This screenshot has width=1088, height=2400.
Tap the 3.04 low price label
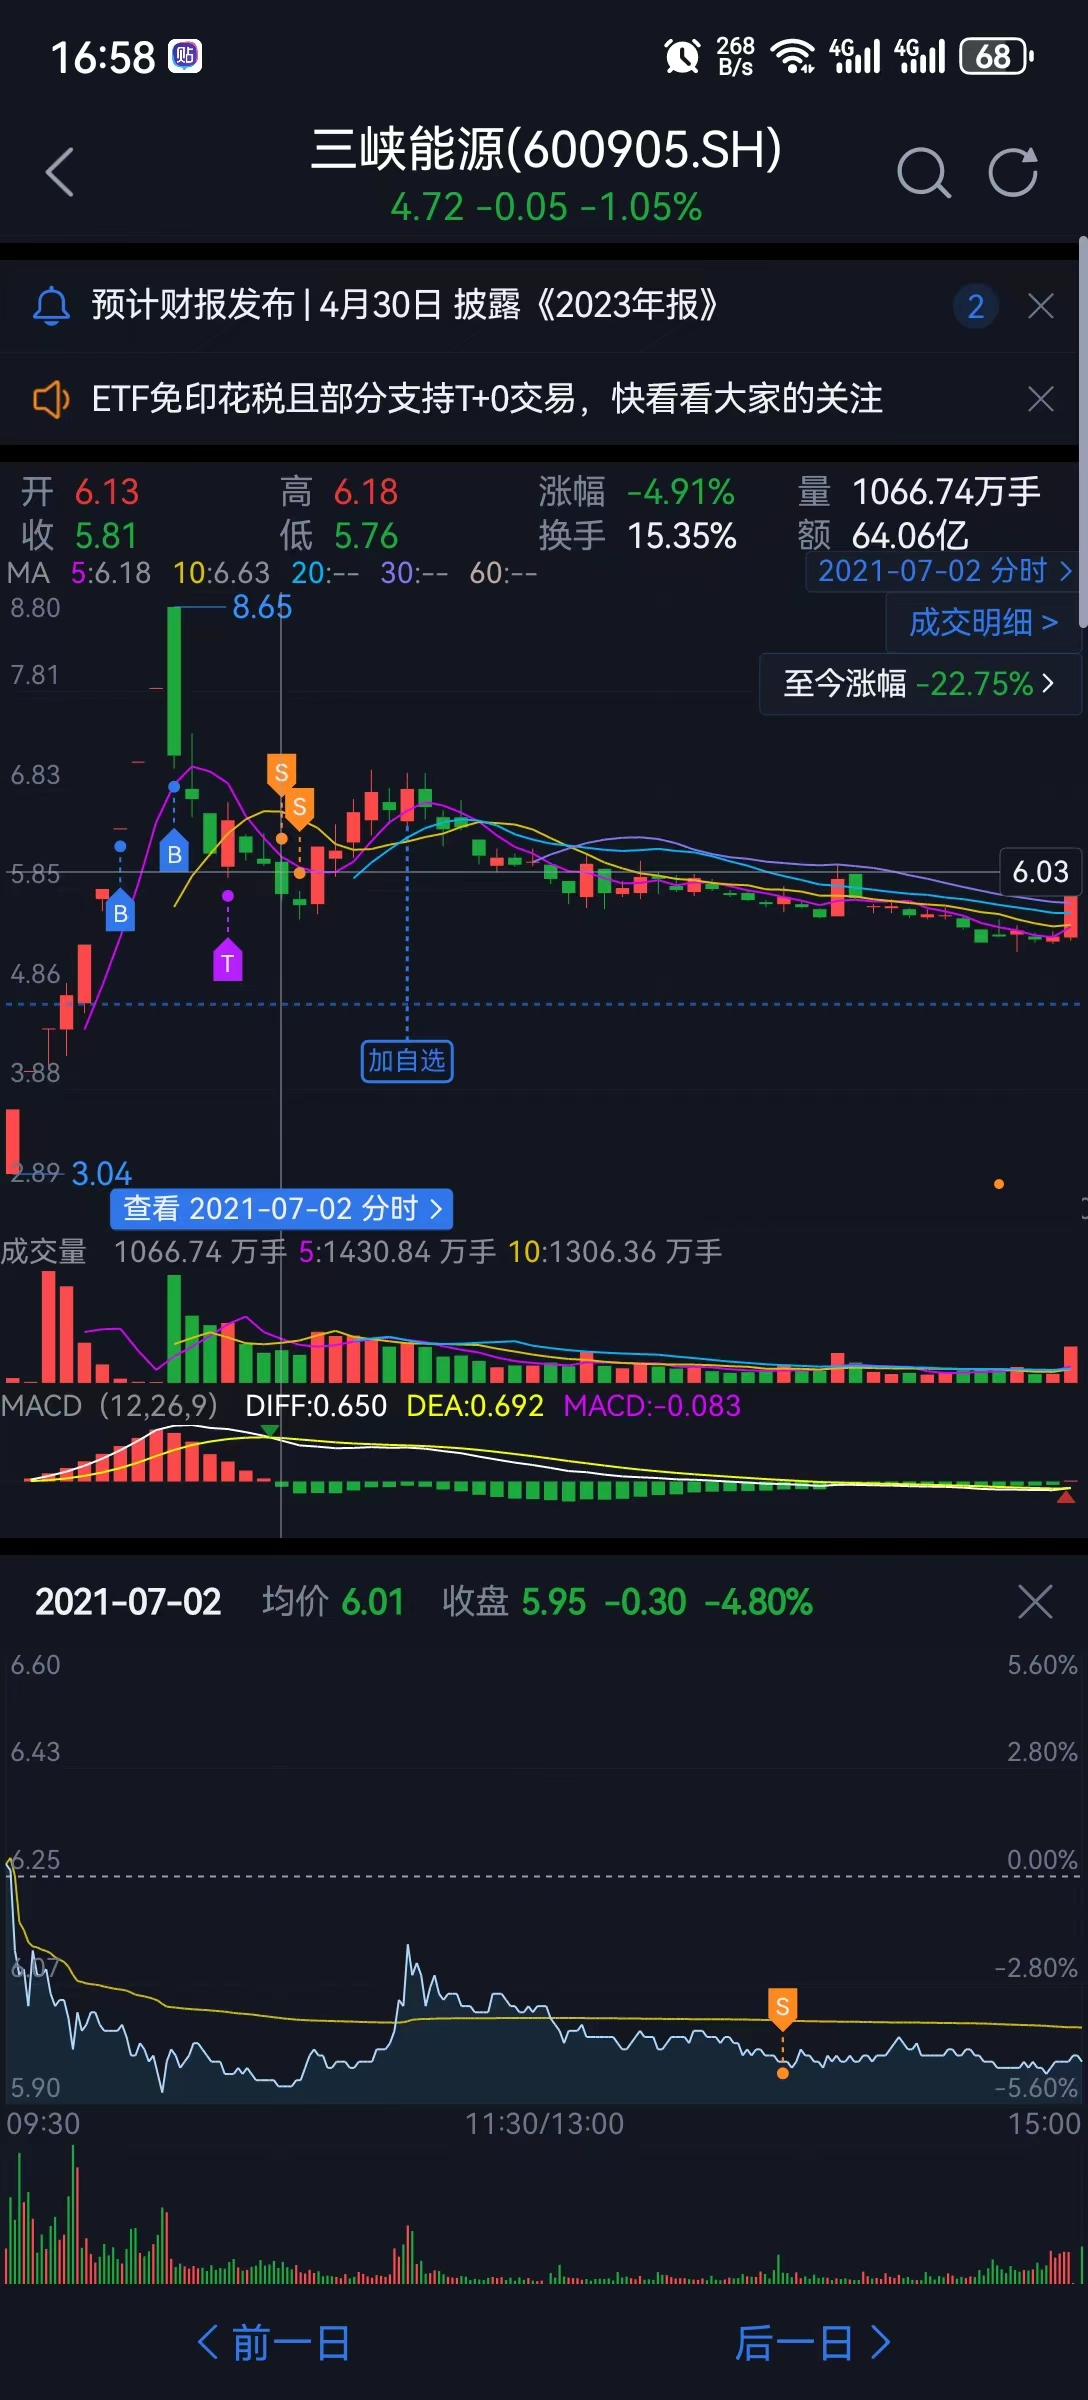pyautogui.click(x=101, y=1173)
